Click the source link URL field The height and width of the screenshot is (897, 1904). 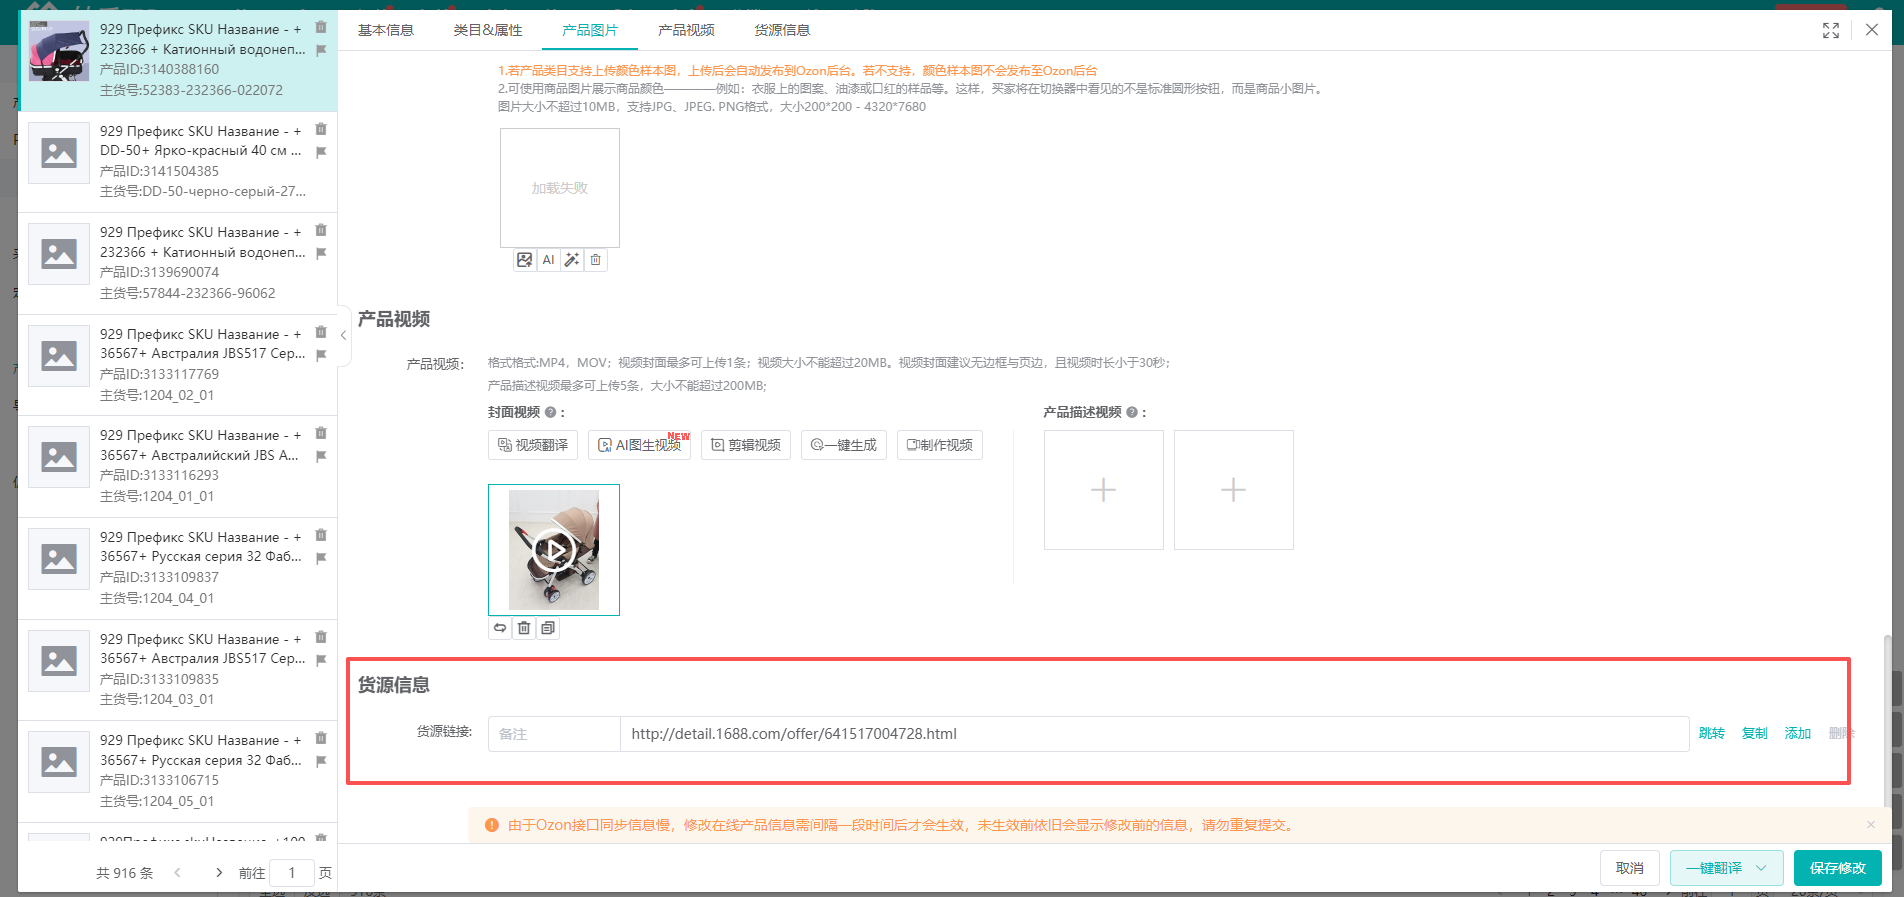[1155, 734]
